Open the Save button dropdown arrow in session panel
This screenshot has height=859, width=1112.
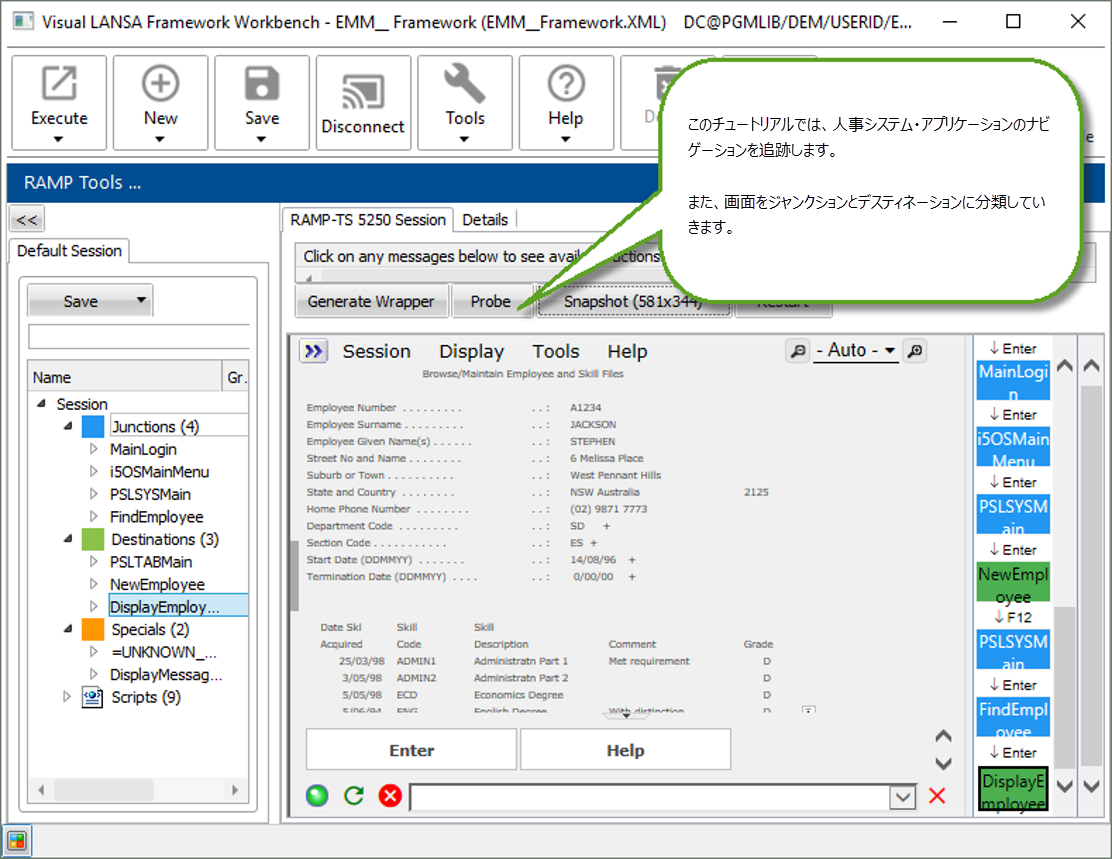point(141,300)
